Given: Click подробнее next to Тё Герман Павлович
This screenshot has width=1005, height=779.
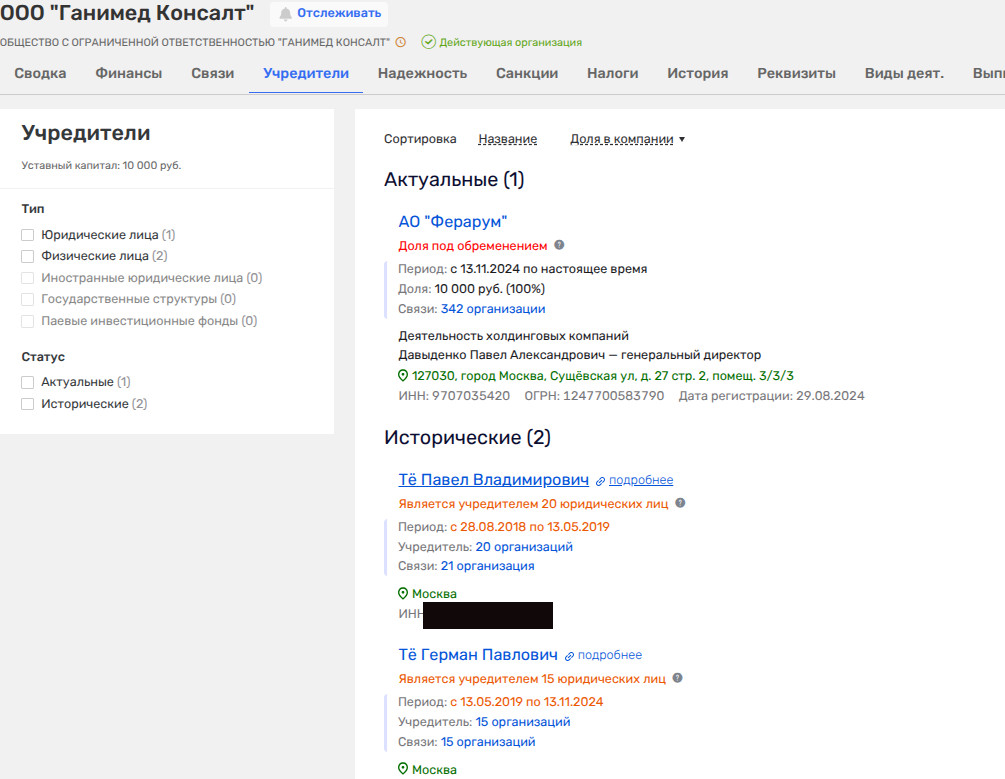Looking at the screenshot, I should pyautogui.click(x=609, y=655).
